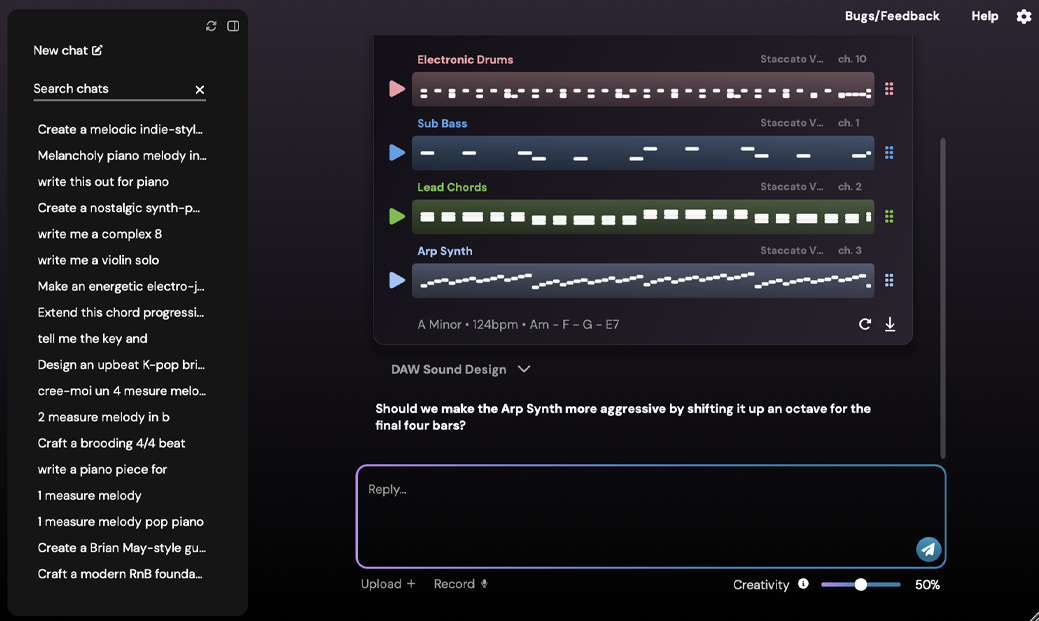Play the Electronic Drums track
The width and height of the screenshot is (1039, 621).
pos(397,89)
